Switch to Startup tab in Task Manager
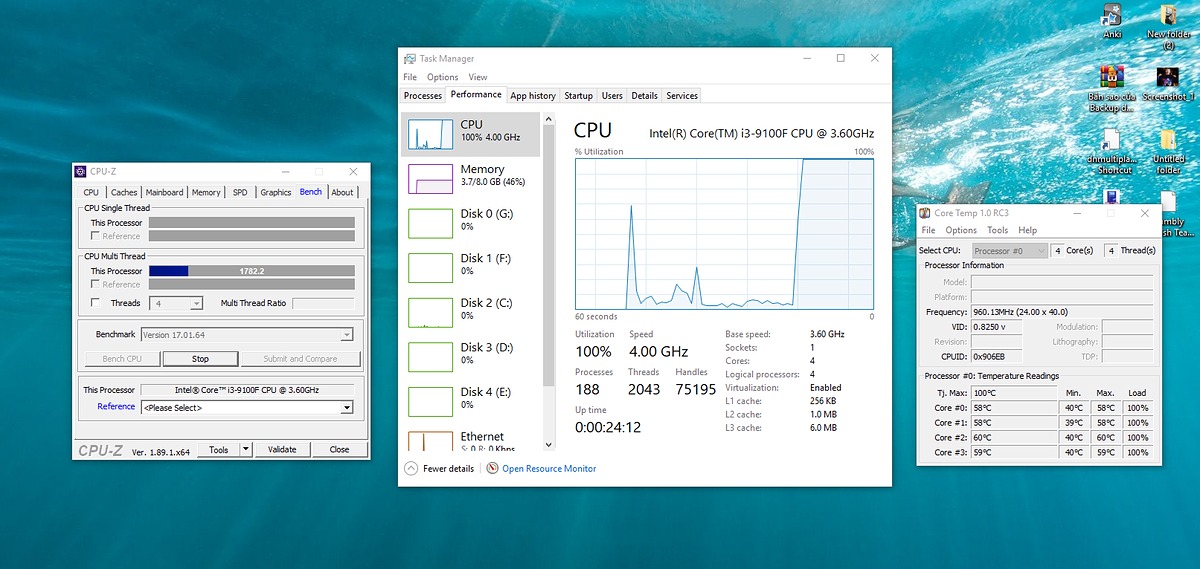The width and height of the screenshot is (1200, 569). [x=578, y=96]
